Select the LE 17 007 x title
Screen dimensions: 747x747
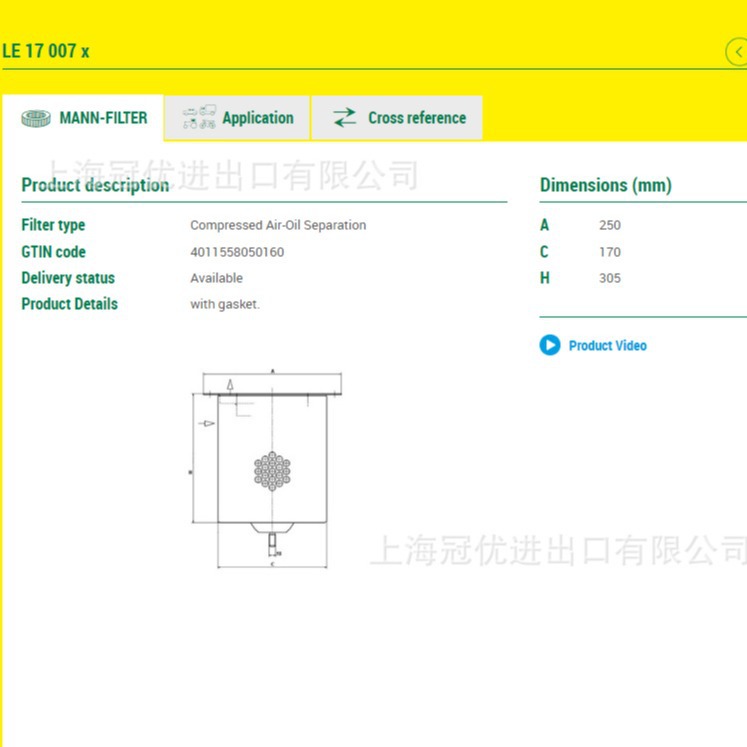(46, 51)
